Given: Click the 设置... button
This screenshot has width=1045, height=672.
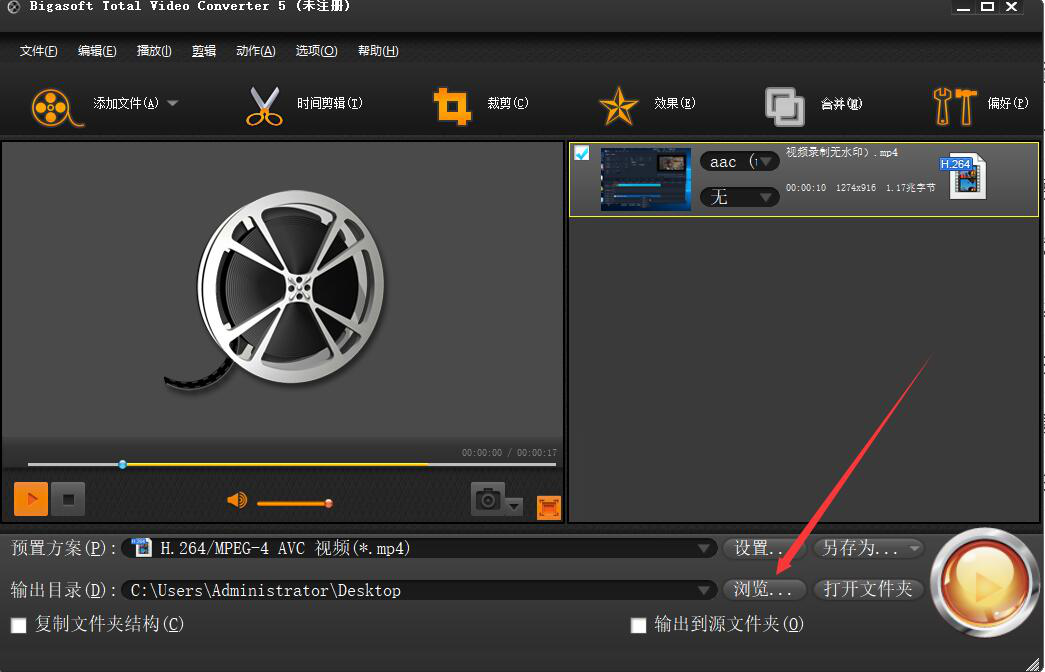Looking at the screenshot, I should tap(764, 549).
